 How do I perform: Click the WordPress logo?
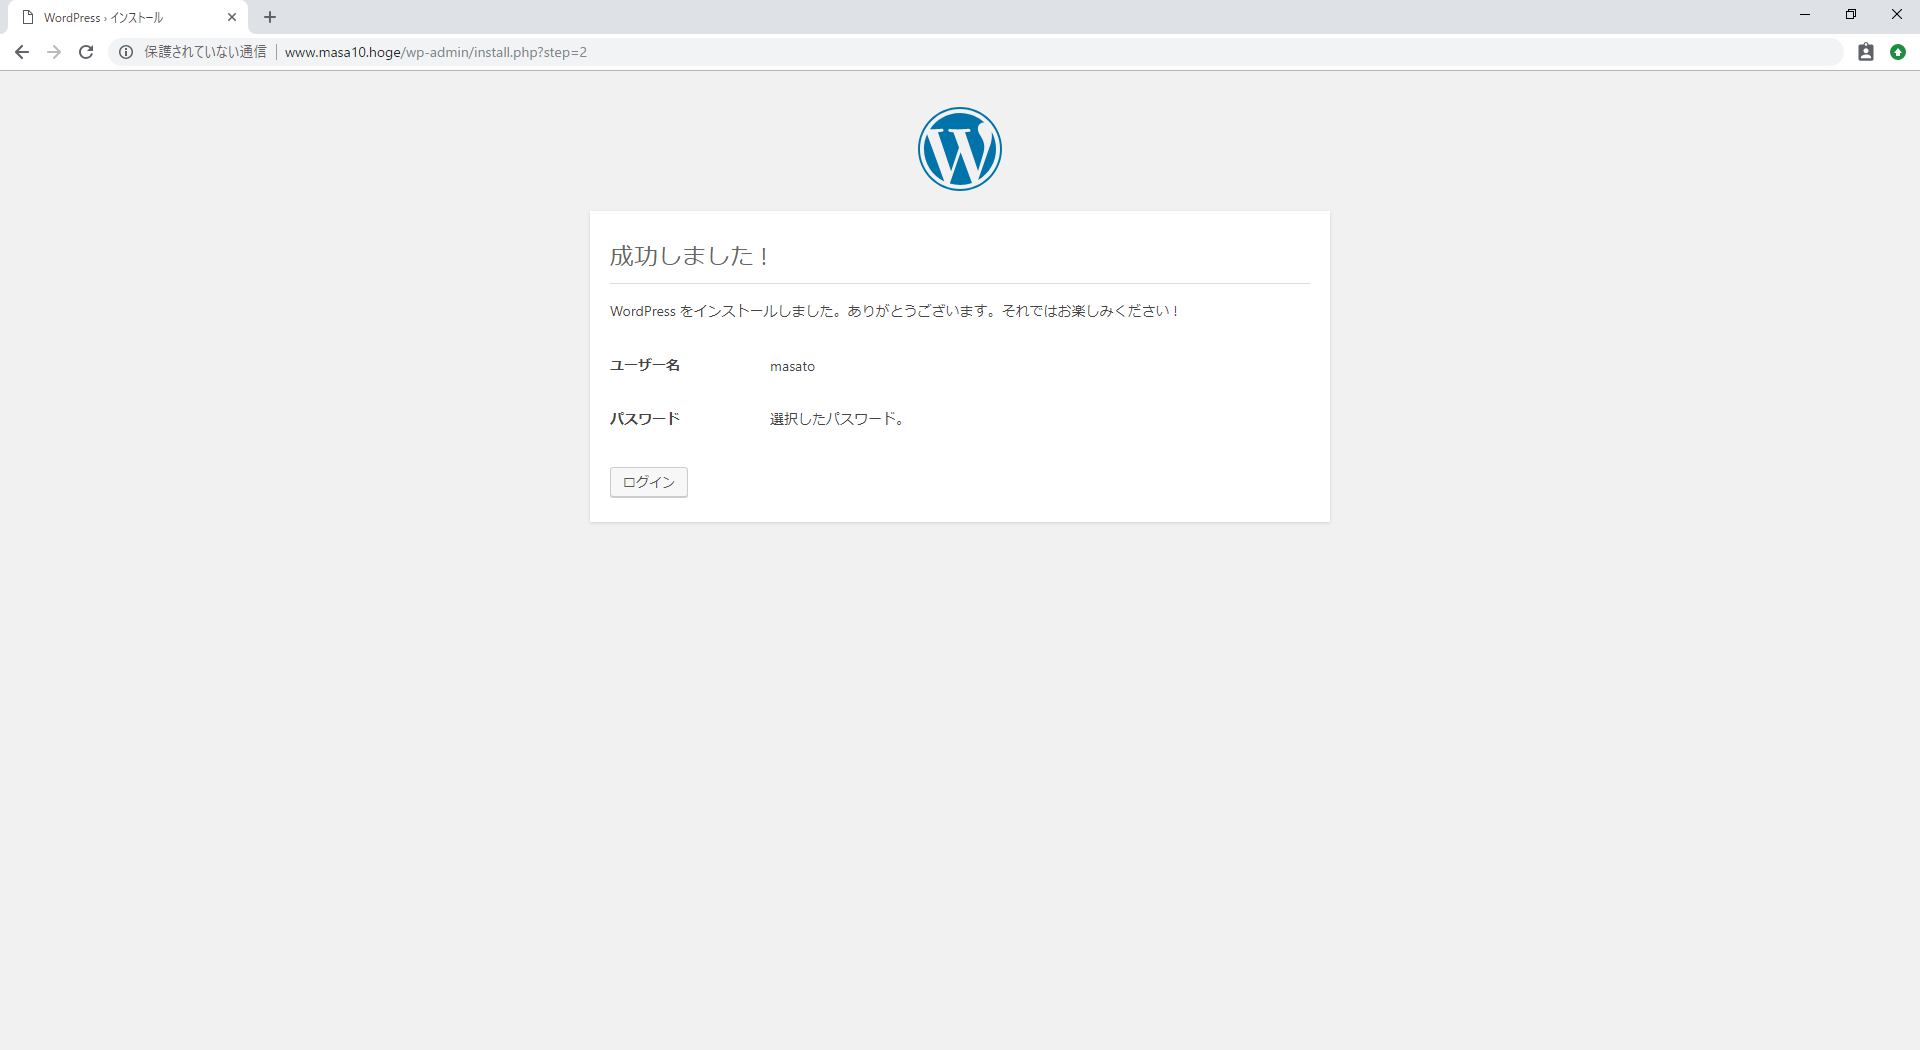960,149
